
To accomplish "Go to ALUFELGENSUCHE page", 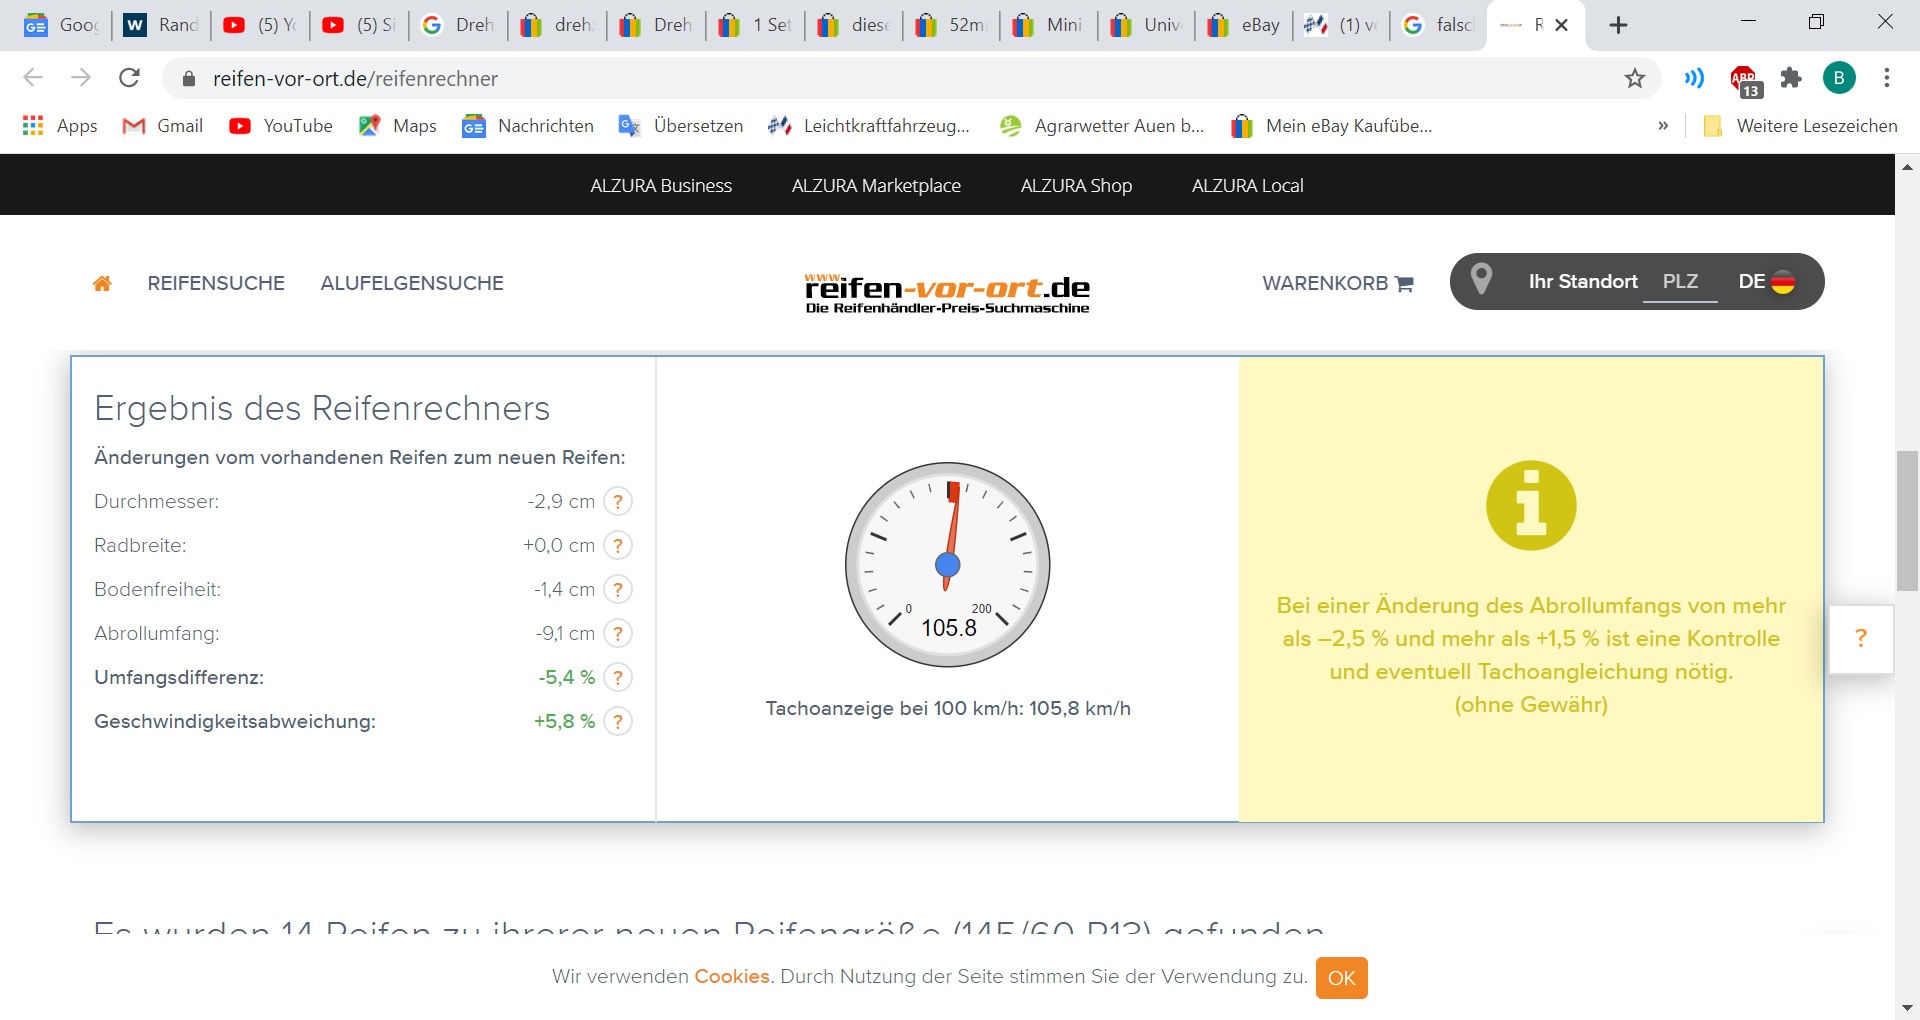I will [412, 284].
